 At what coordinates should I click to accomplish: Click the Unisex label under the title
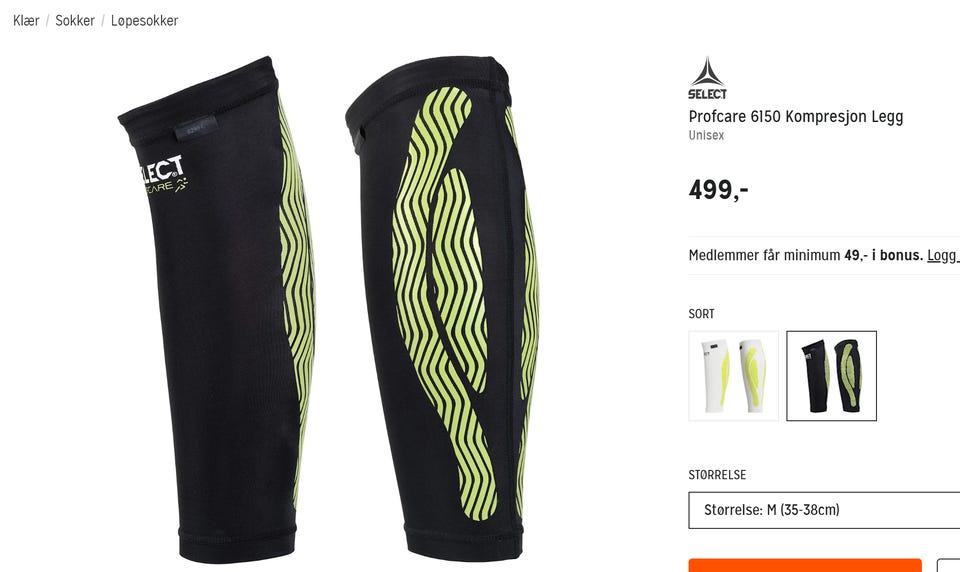click(707, 135)
